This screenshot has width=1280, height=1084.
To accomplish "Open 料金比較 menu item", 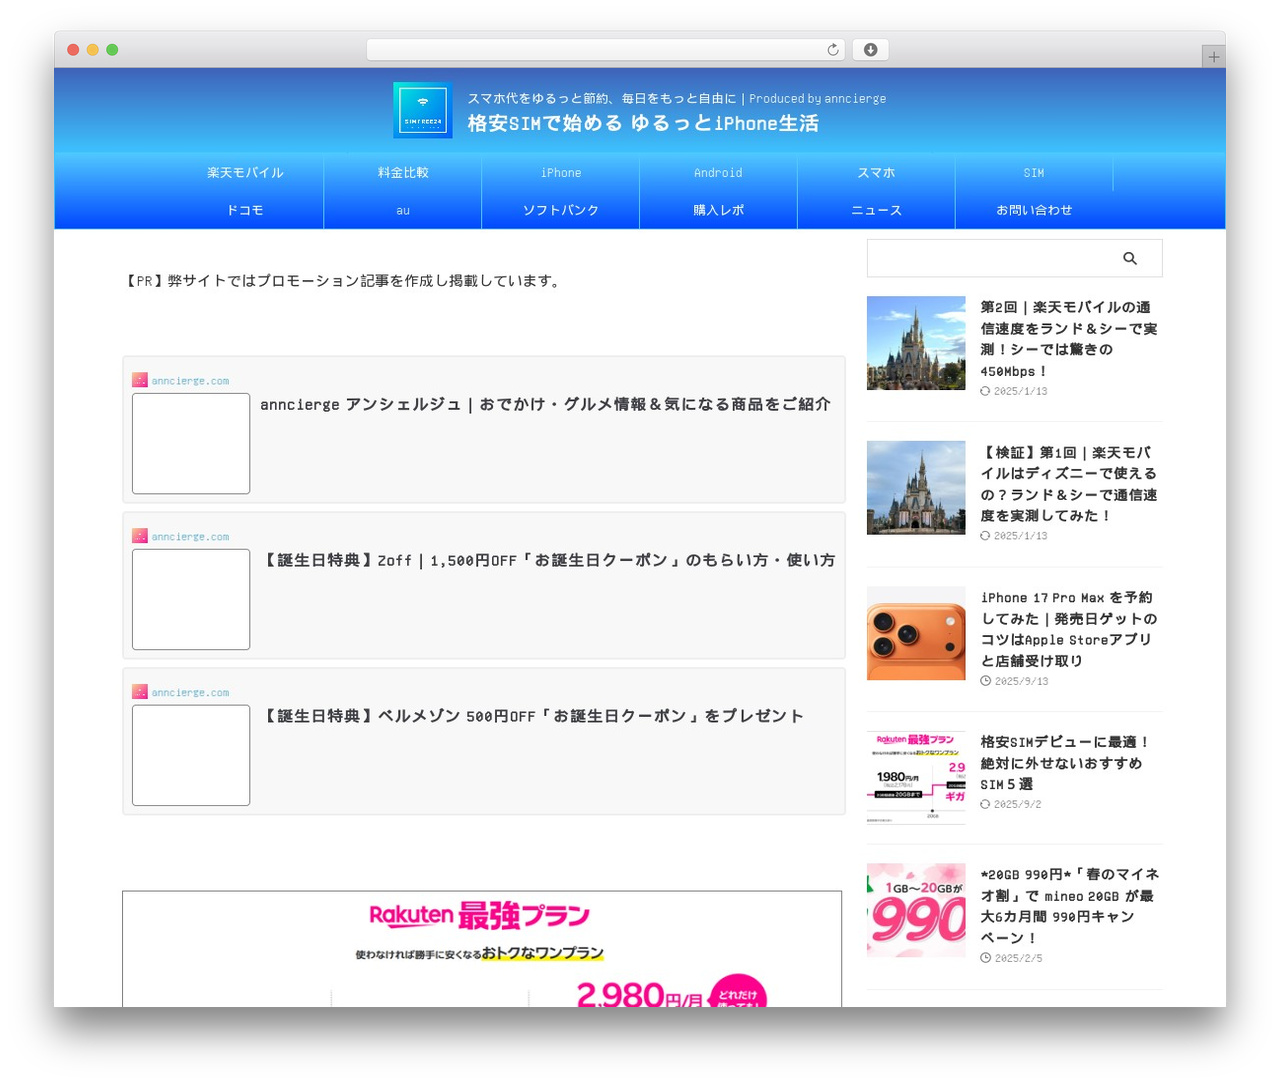I will tap(403, 173).
